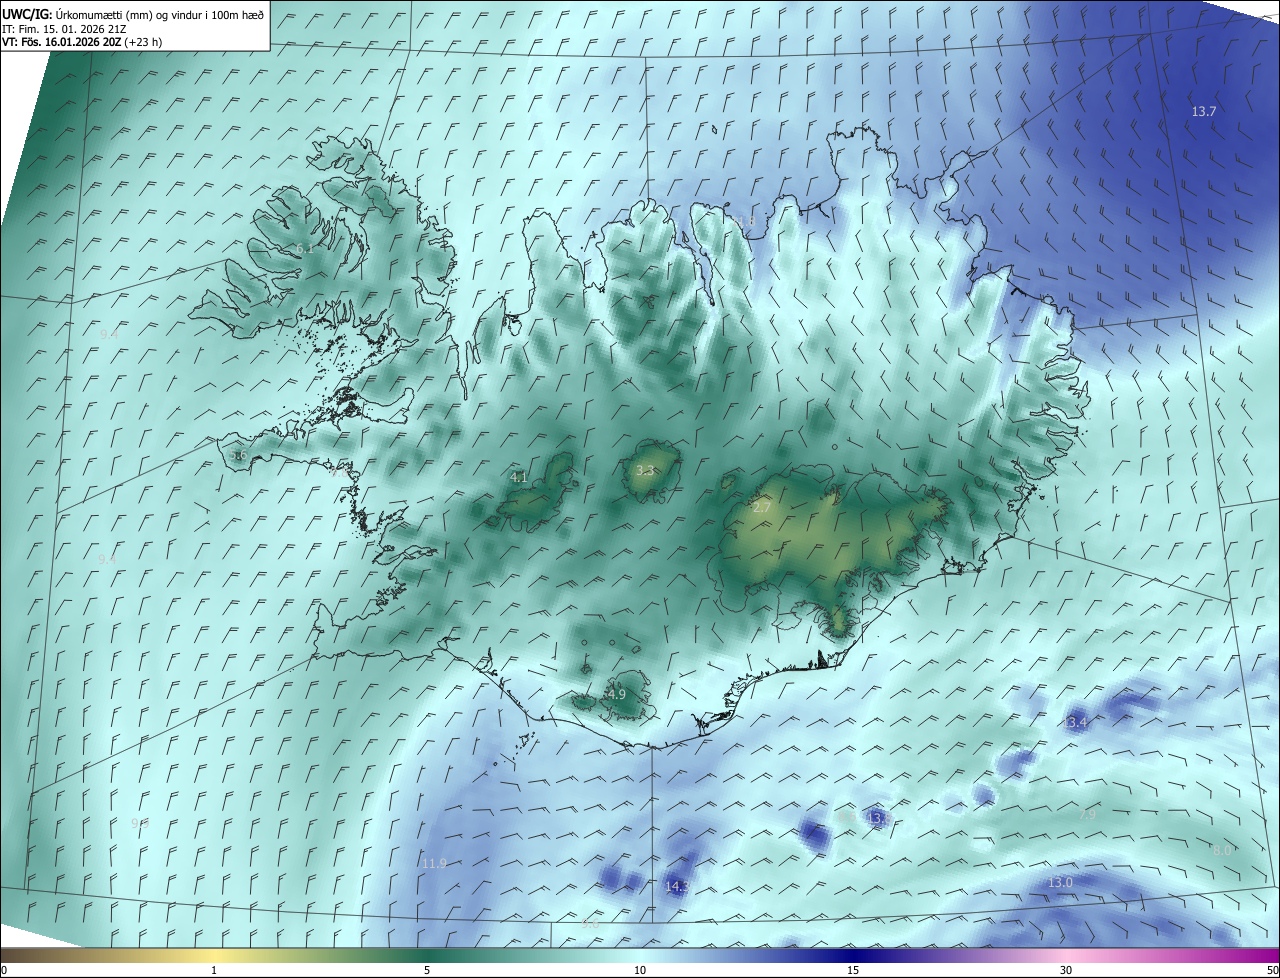
Task: Click the 4.9 value label on the south glacier
Action: pyautogui.click(x=617, y=694)
